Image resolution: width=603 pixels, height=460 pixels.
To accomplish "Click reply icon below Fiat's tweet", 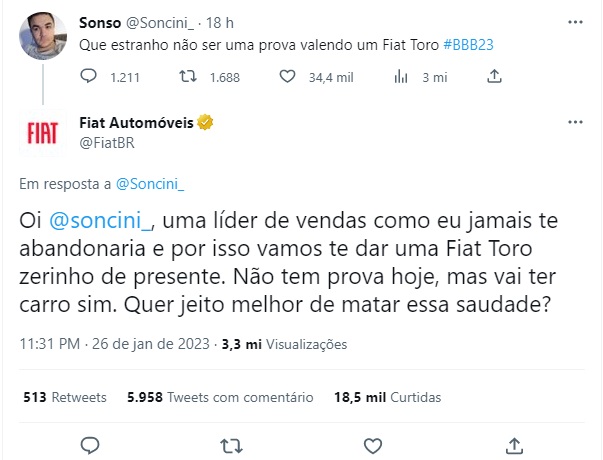I will tap(89, 443).
